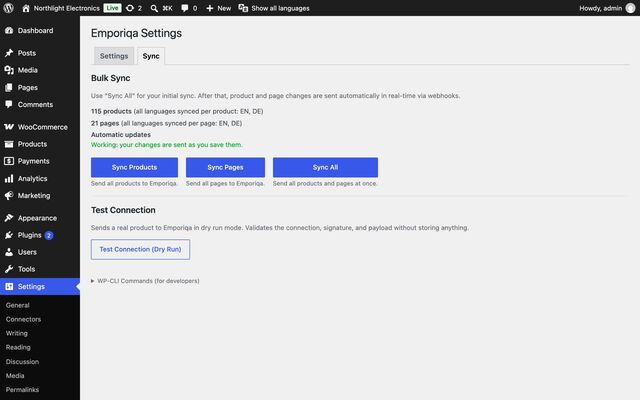Click the Marketing megaphone icon
The image size is (640, 400).
[x=9, y=196]
